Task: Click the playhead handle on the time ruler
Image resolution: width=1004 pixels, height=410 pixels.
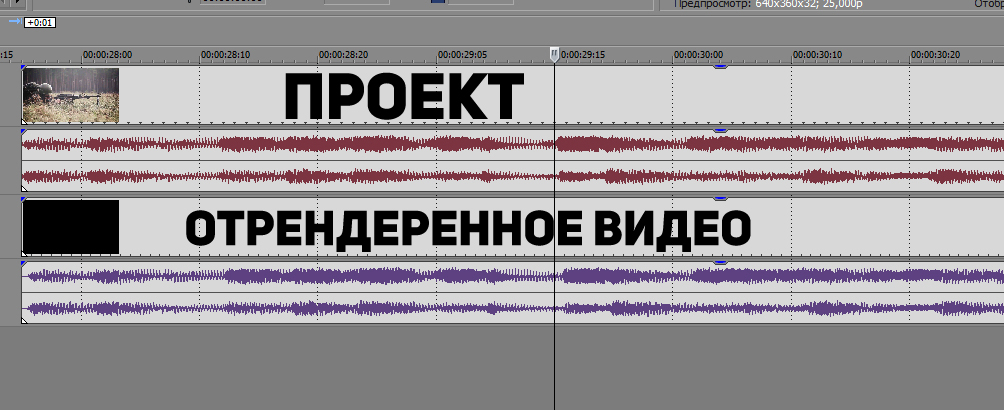Action: [555, 55]
